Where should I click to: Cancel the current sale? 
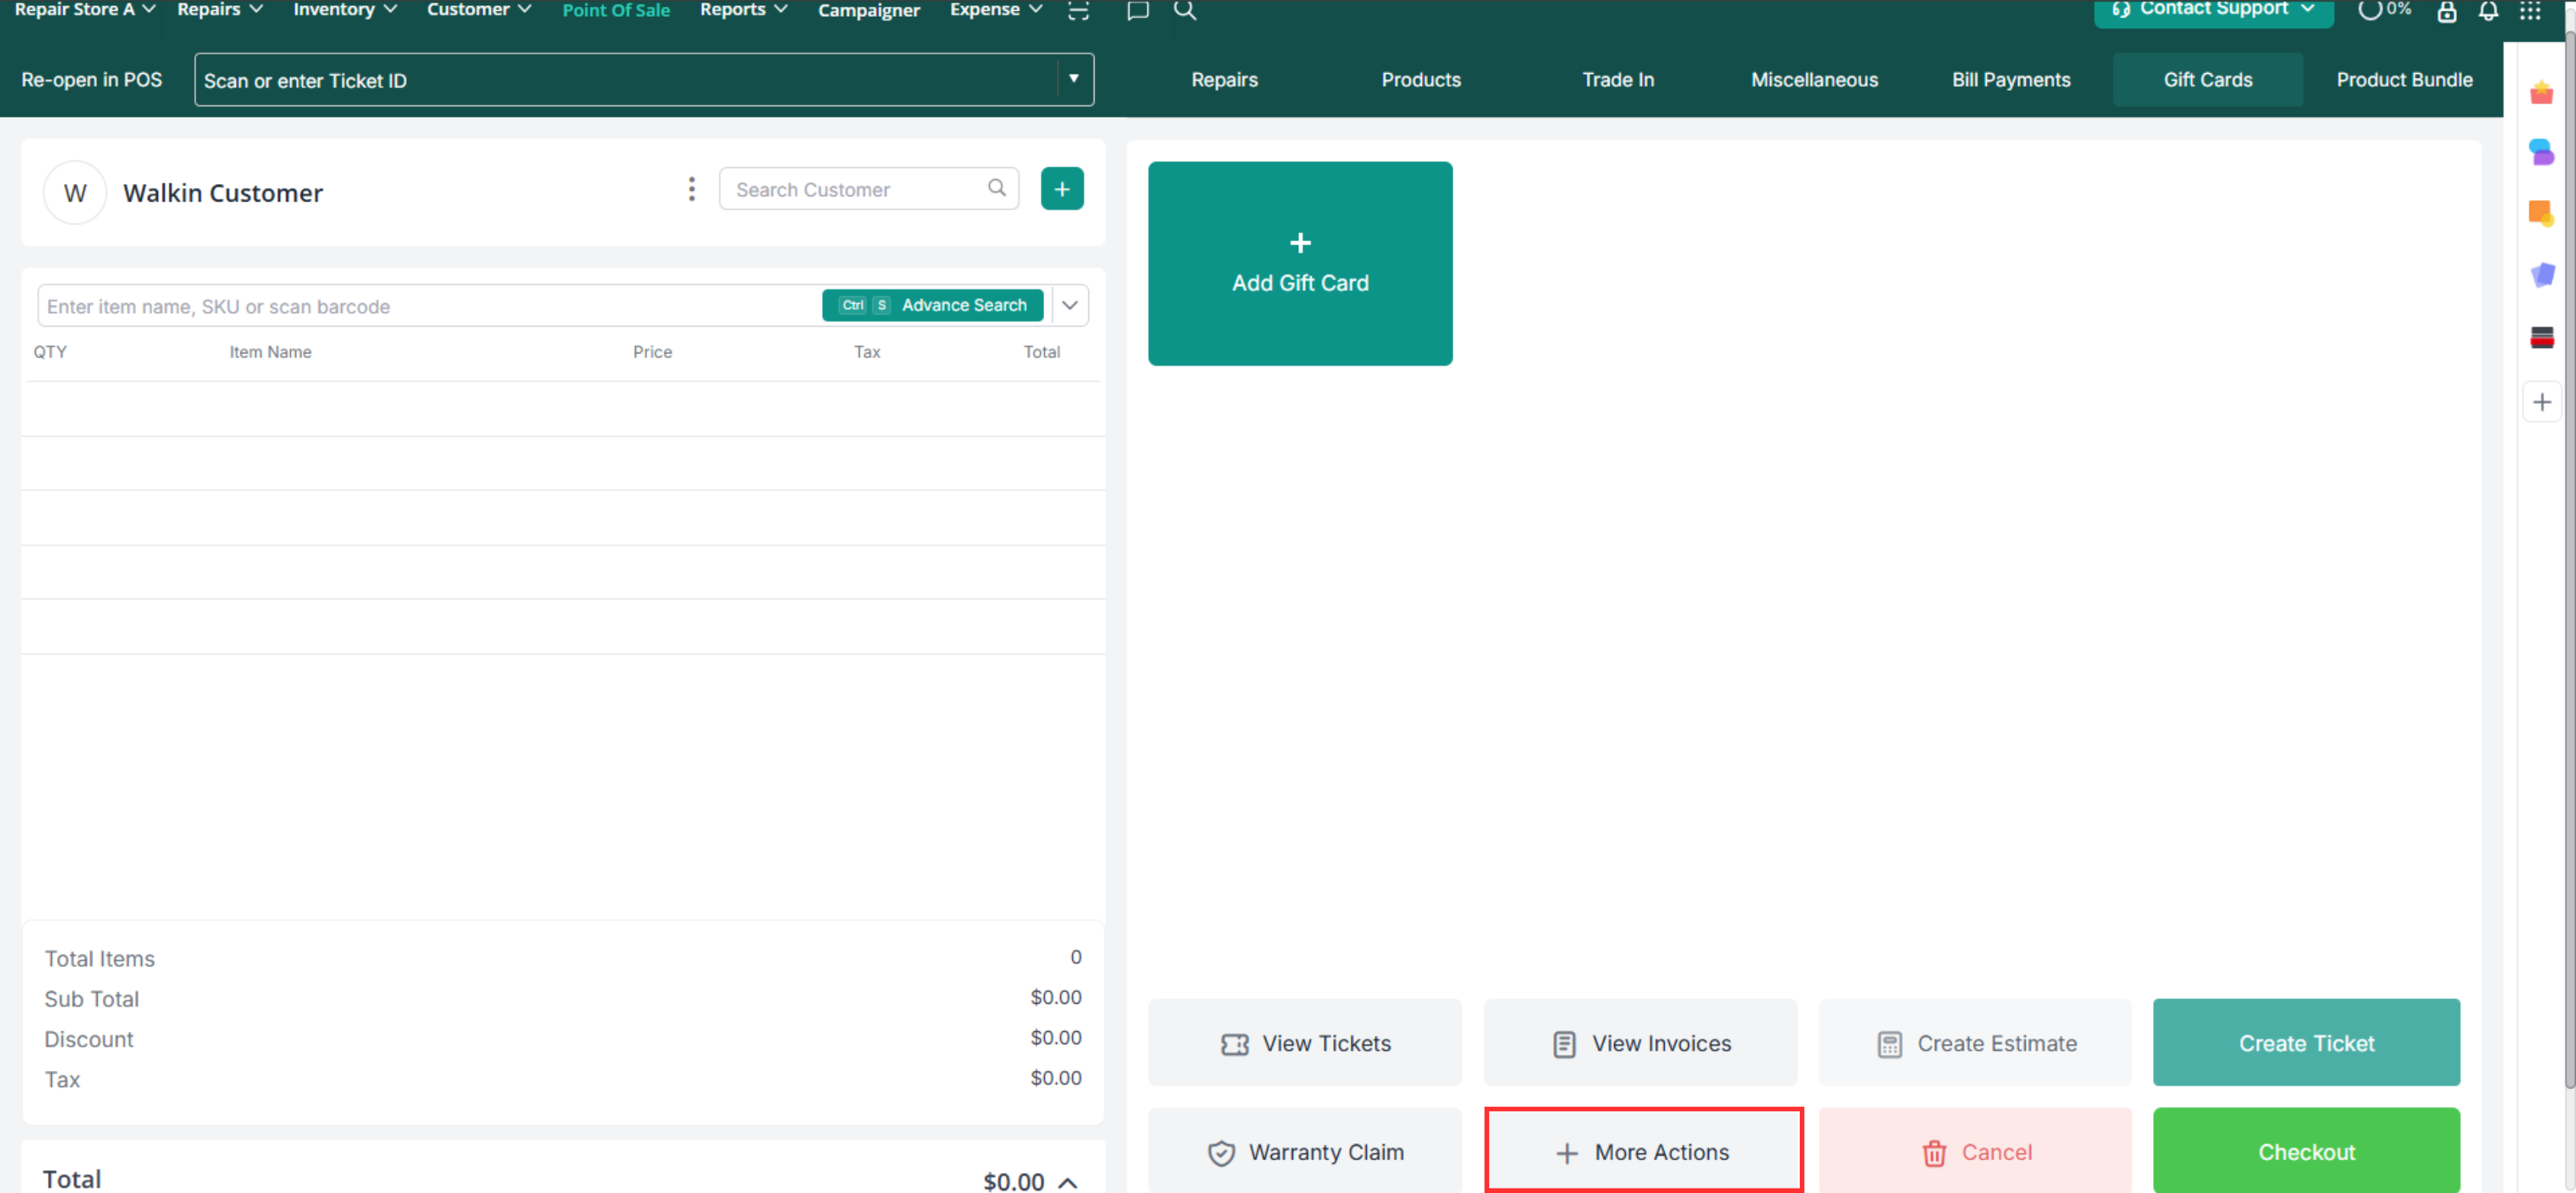1974,1150
